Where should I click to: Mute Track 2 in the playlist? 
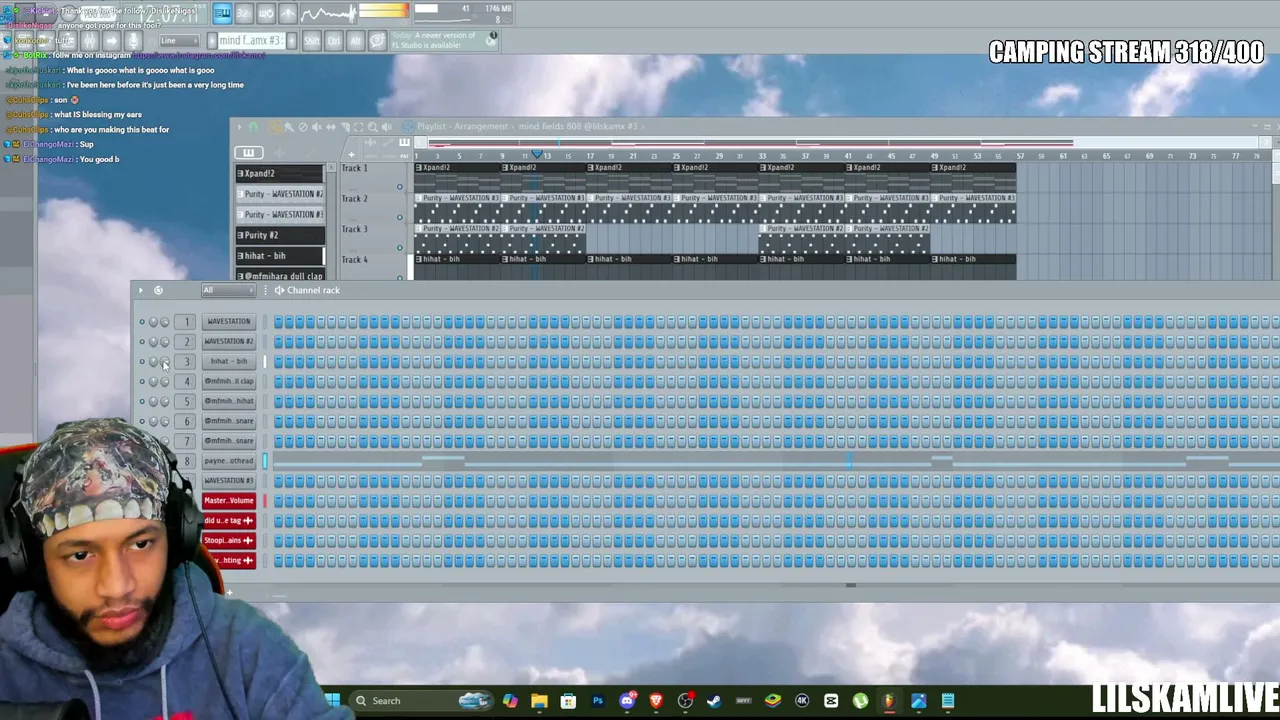400,217
